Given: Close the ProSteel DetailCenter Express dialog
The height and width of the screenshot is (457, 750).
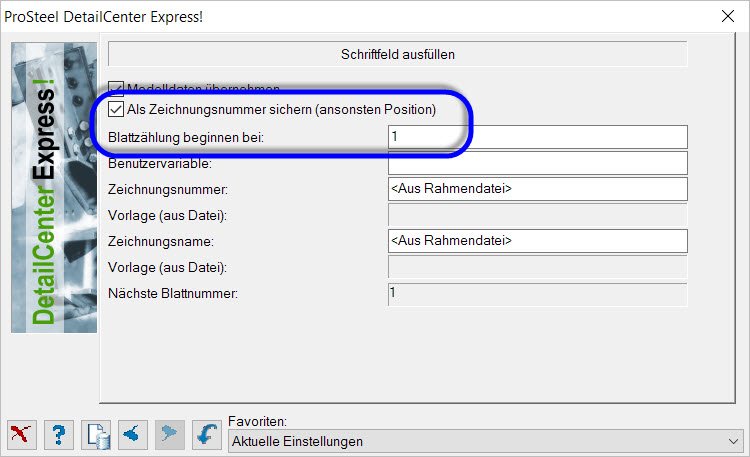Looking at the screenshot, I should (728, 16).
